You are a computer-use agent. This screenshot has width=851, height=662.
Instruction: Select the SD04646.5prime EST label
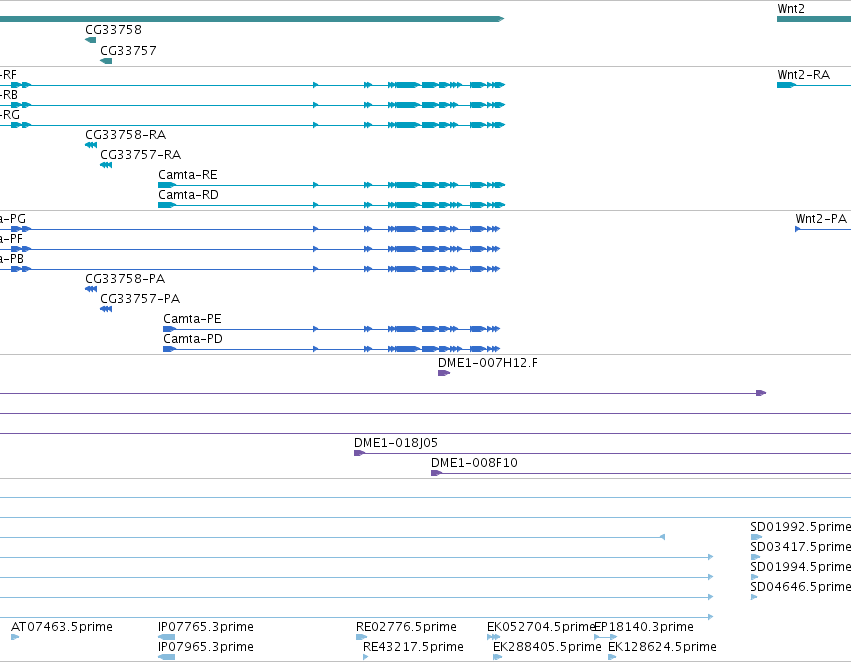point(801,587)
